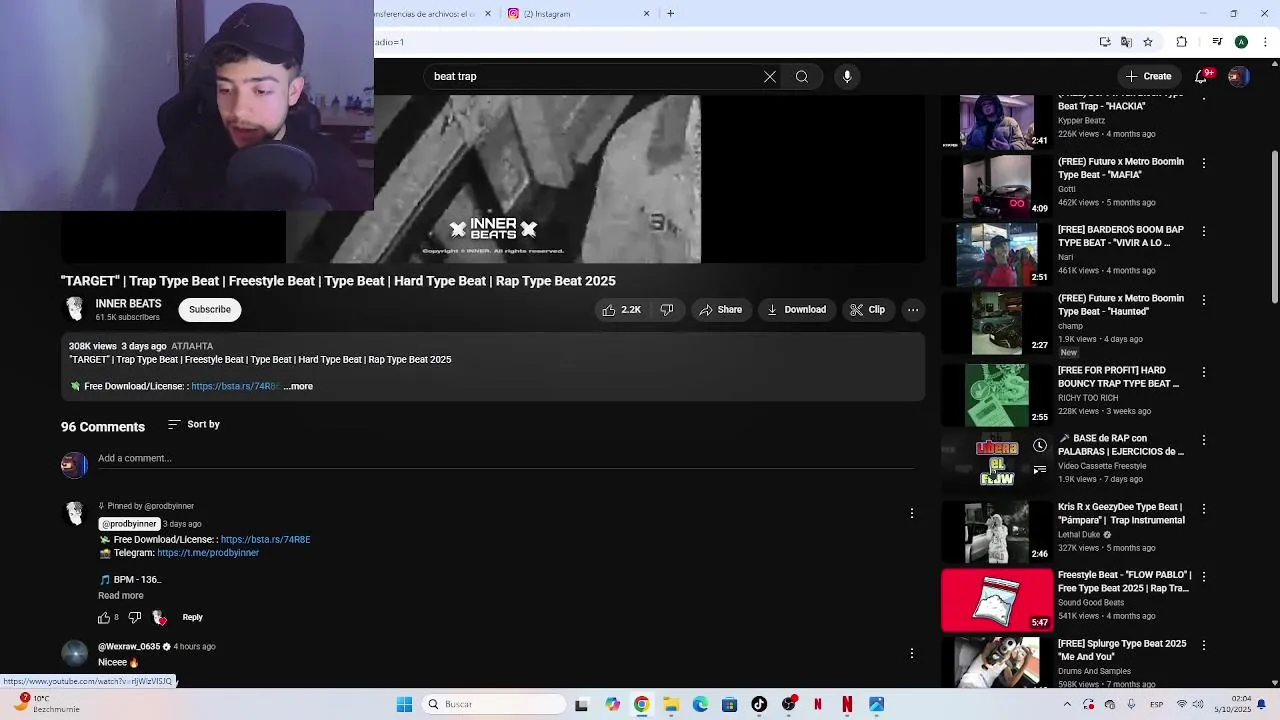Open Task View from the taskbar
The height and width of the screenshot is (720, 1280).
tap(582, 705)
